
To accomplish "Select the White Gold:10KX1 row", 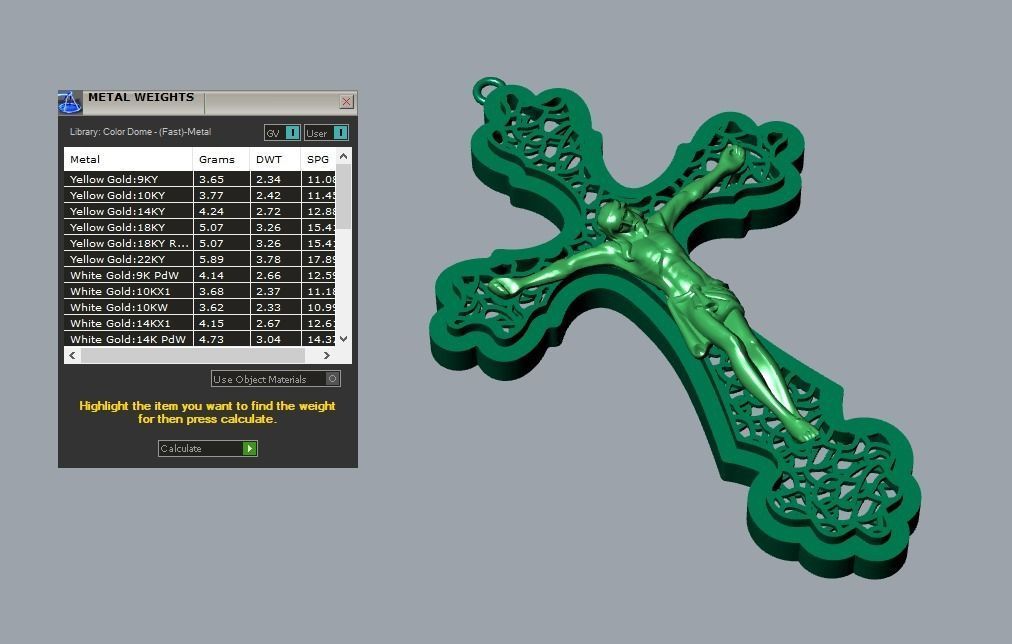I will click(199, 291).
